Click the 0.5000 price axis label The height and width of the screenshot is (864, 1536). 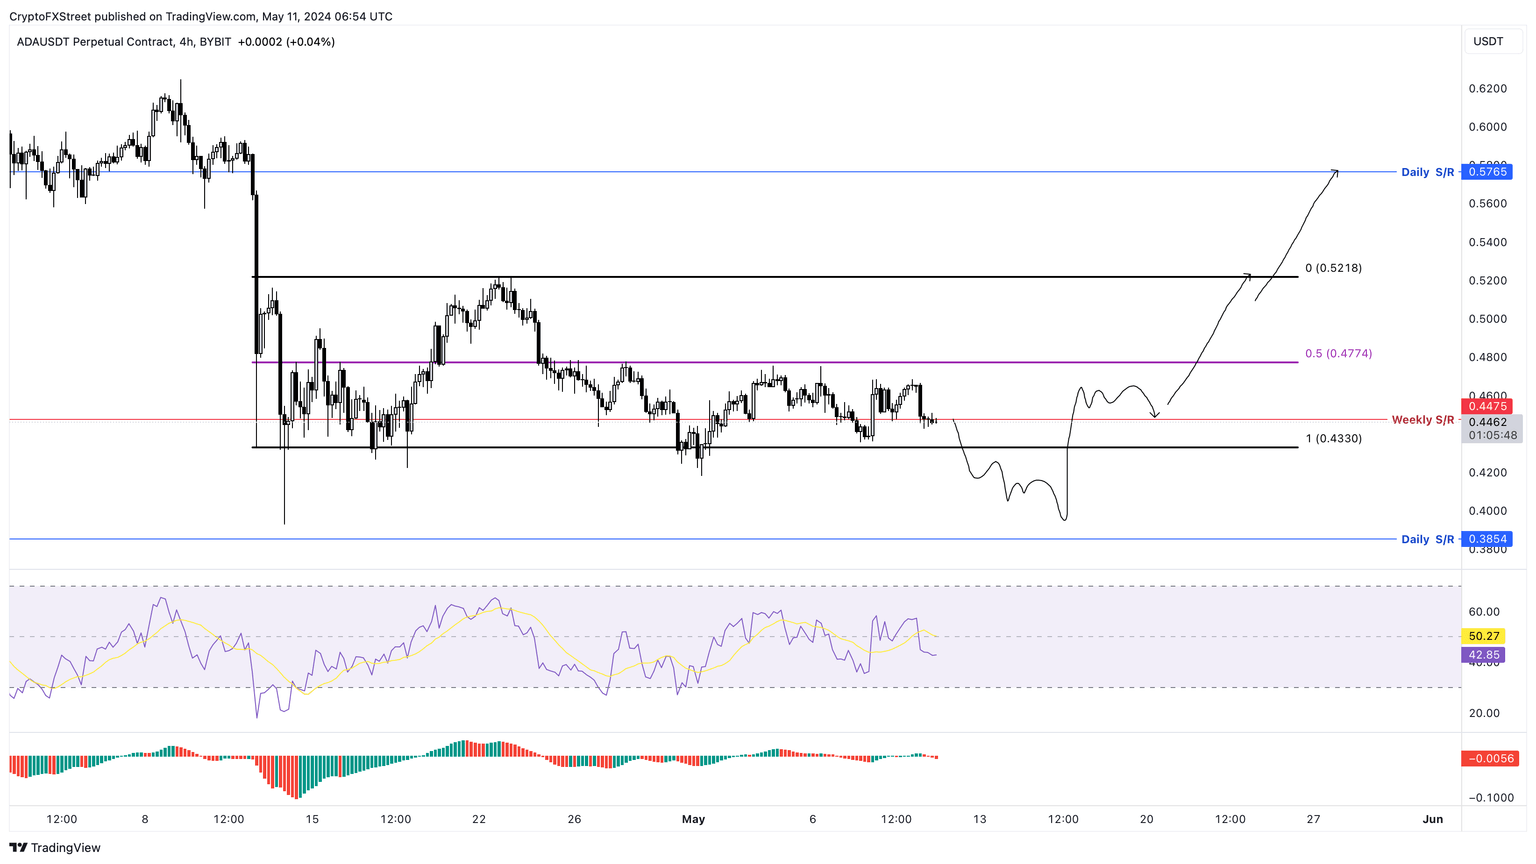1487,319
